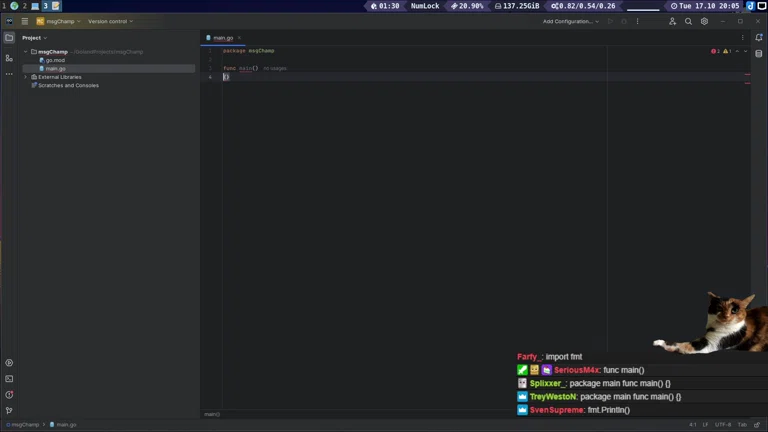Open the Project view dropdown
The image size is (768, 432).
[x=35, y=38]
